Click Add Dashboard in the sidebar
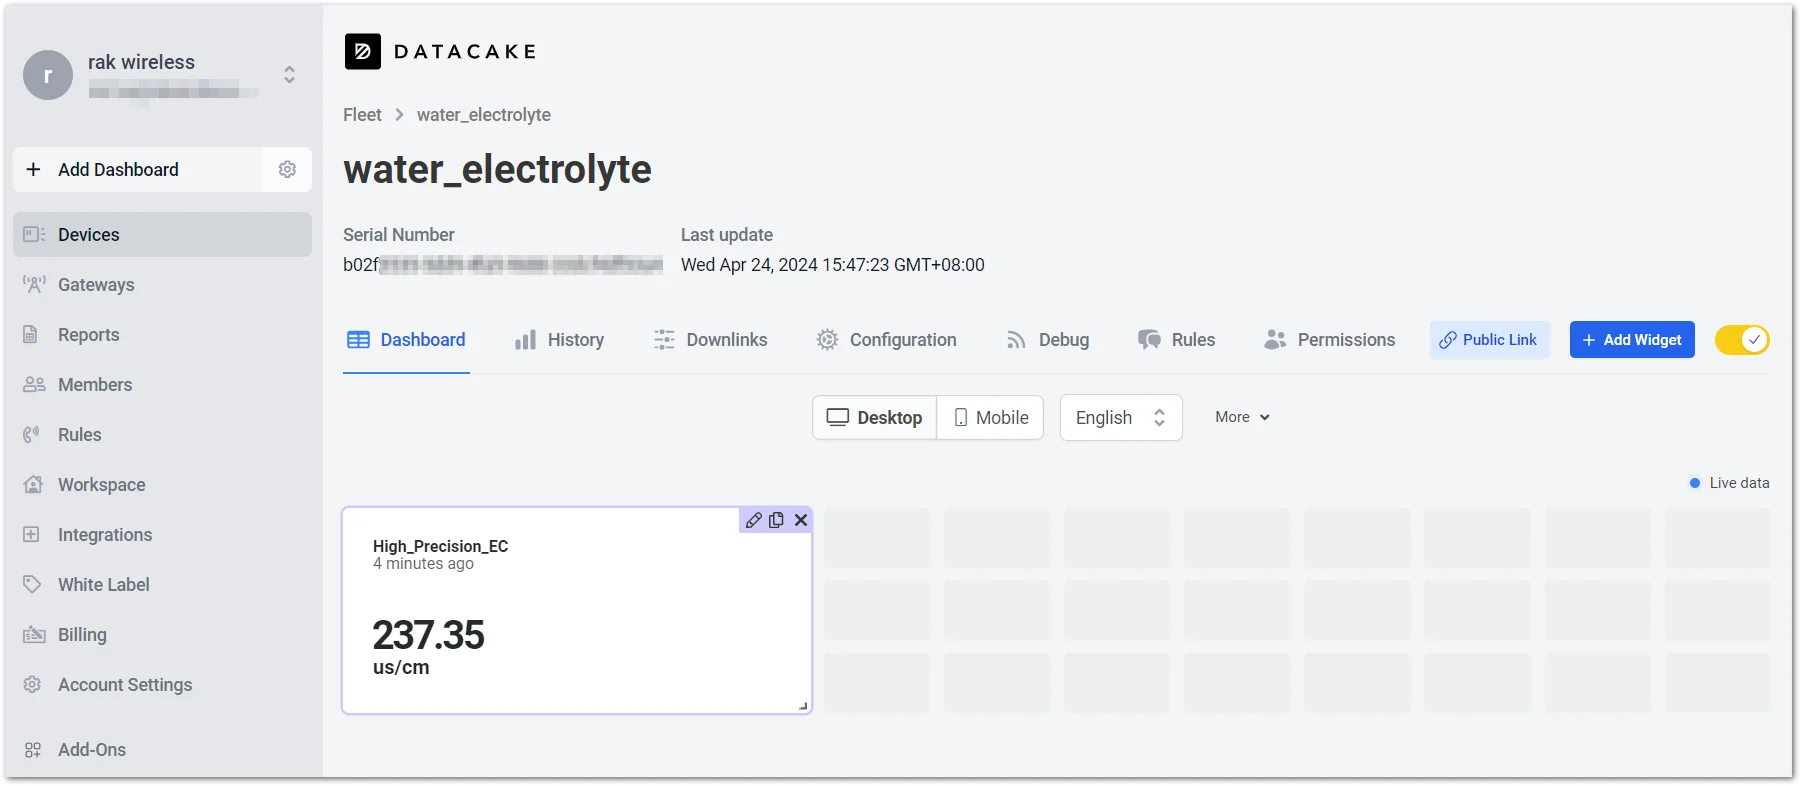1801x786 pixels. tap(138, 169)
